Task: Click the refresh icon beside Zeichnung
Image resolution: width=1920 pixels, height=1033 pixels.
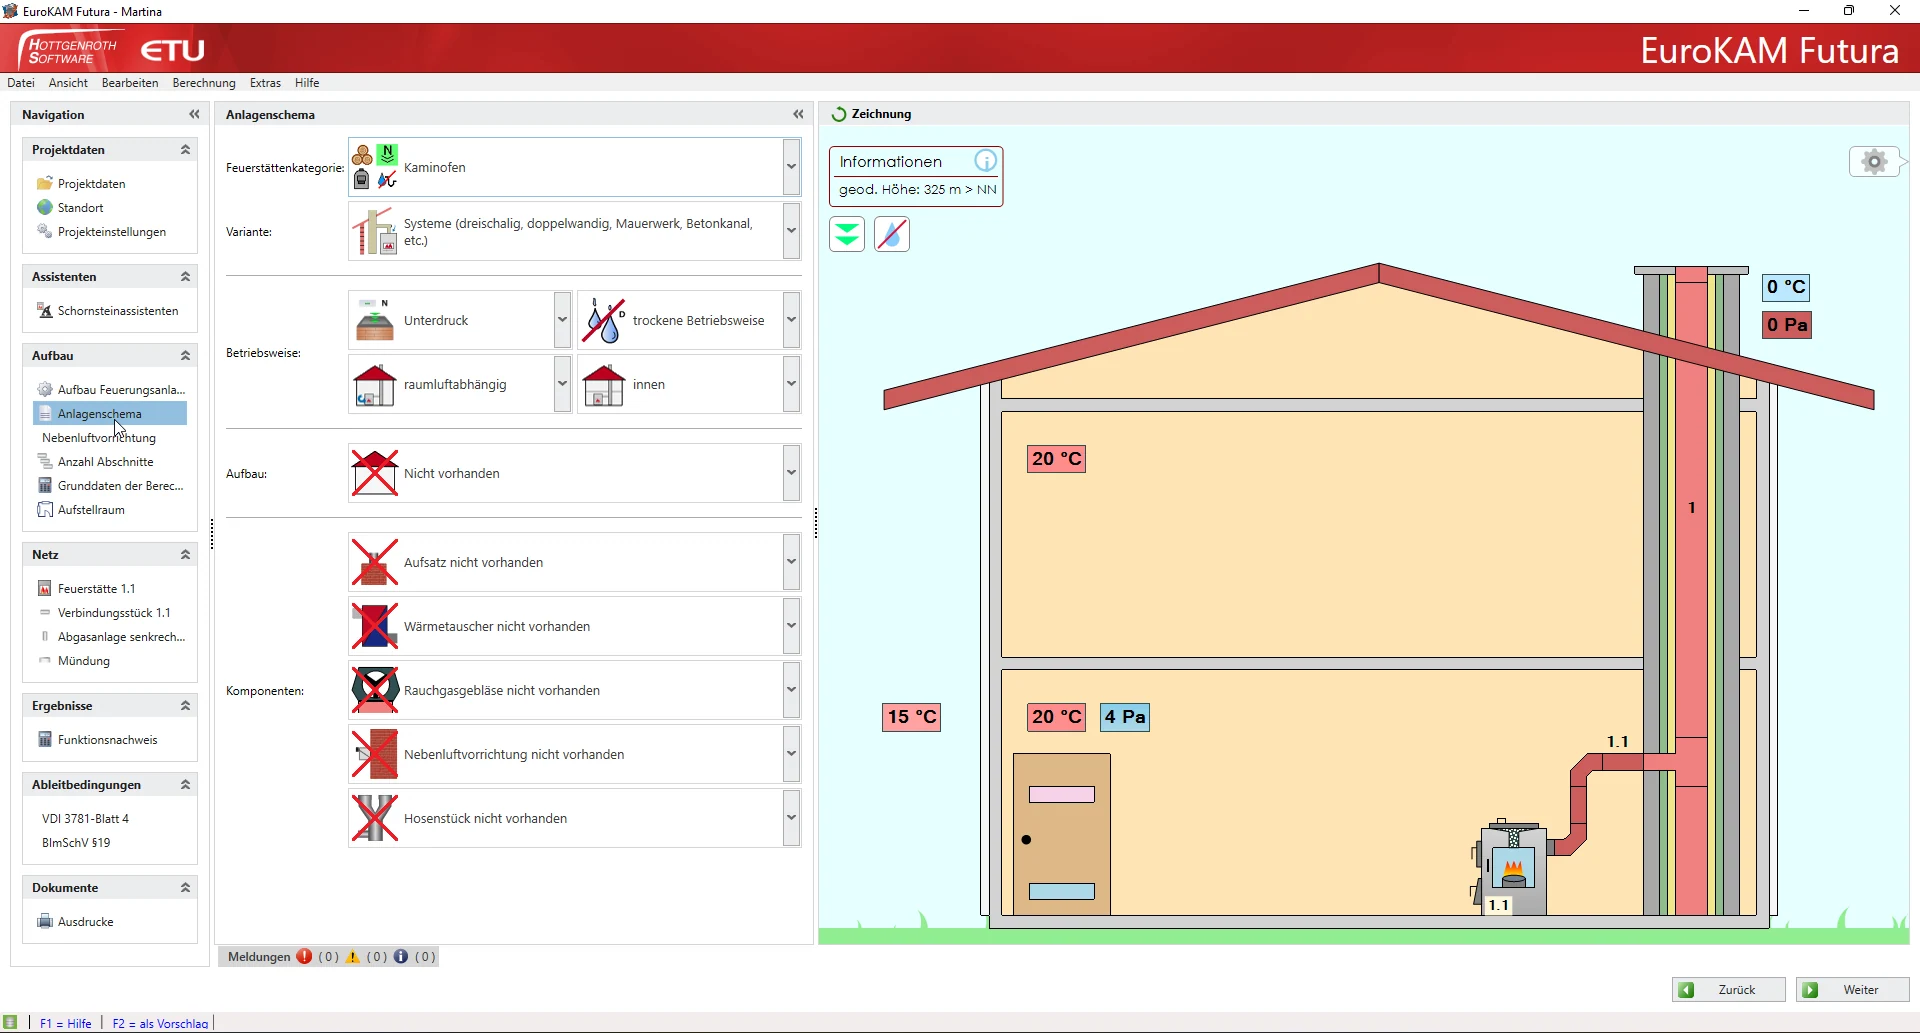Action: tap(839, 115)
